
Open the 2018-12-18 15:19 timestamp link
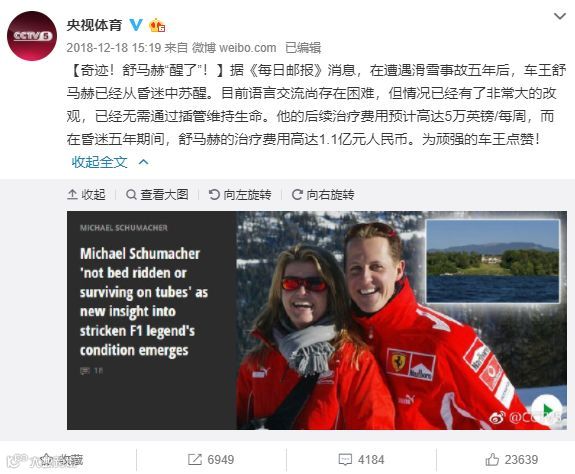pos(114,48)
